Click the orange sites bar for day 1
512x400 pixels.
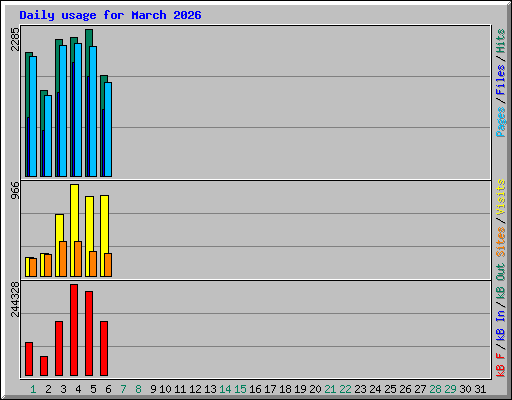point(33,267)
